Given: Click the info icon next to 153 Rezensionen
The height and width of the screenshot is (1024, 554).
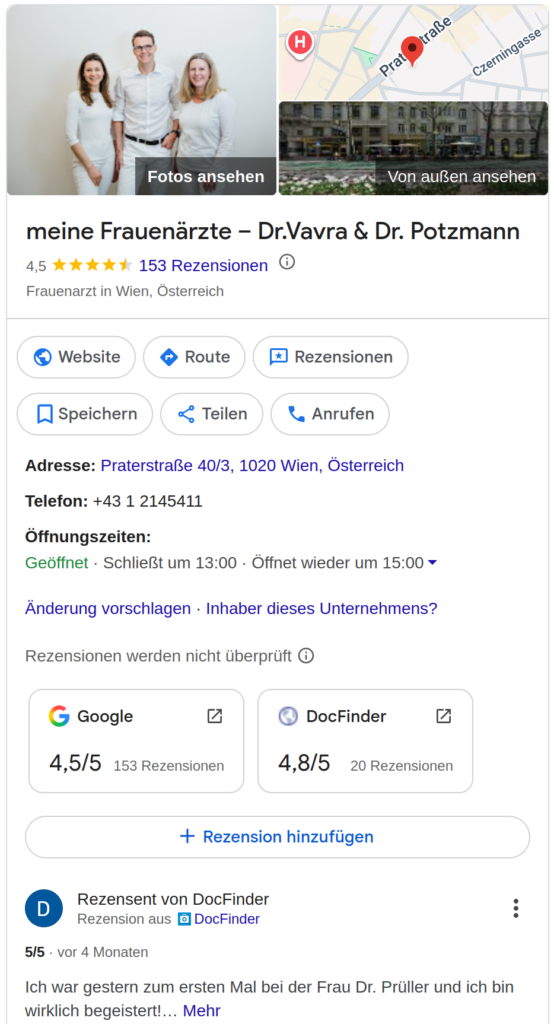Looking at the screenshot, I should tap(287, 263).
